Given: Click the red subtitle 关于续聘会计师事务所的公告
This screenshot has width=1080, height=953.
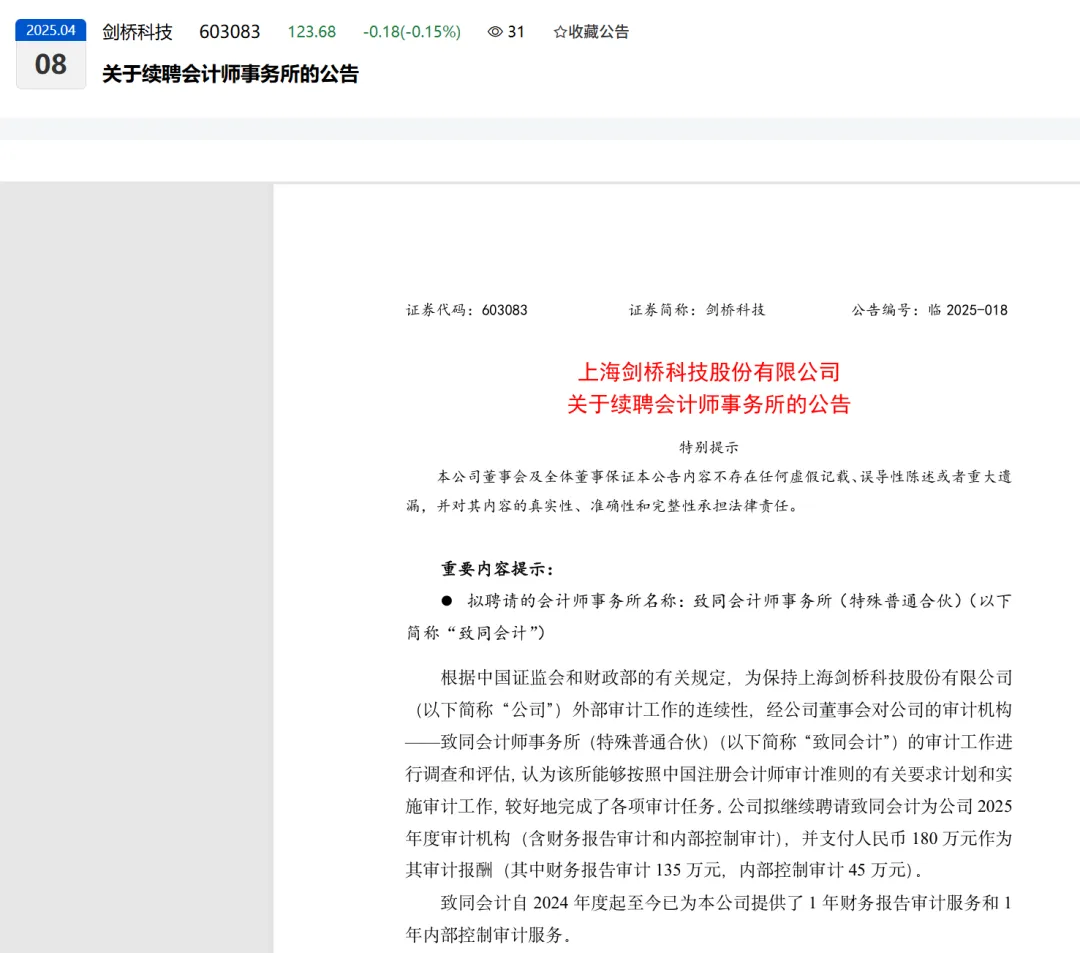Looking at the screenshot, I should click(x=709, y=404).
